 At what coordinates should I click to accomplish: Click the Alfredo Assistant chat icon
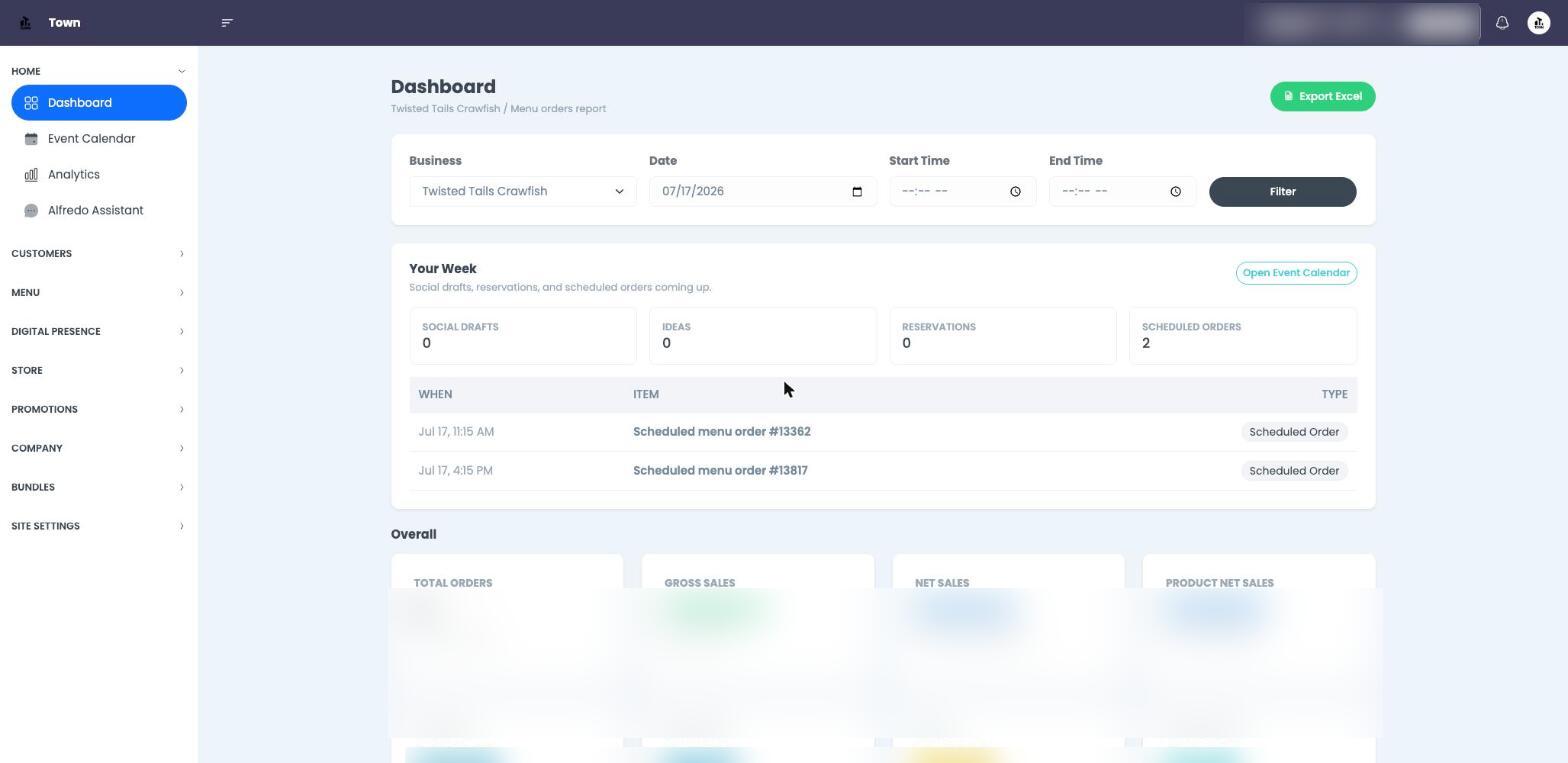tap(31, 211)
